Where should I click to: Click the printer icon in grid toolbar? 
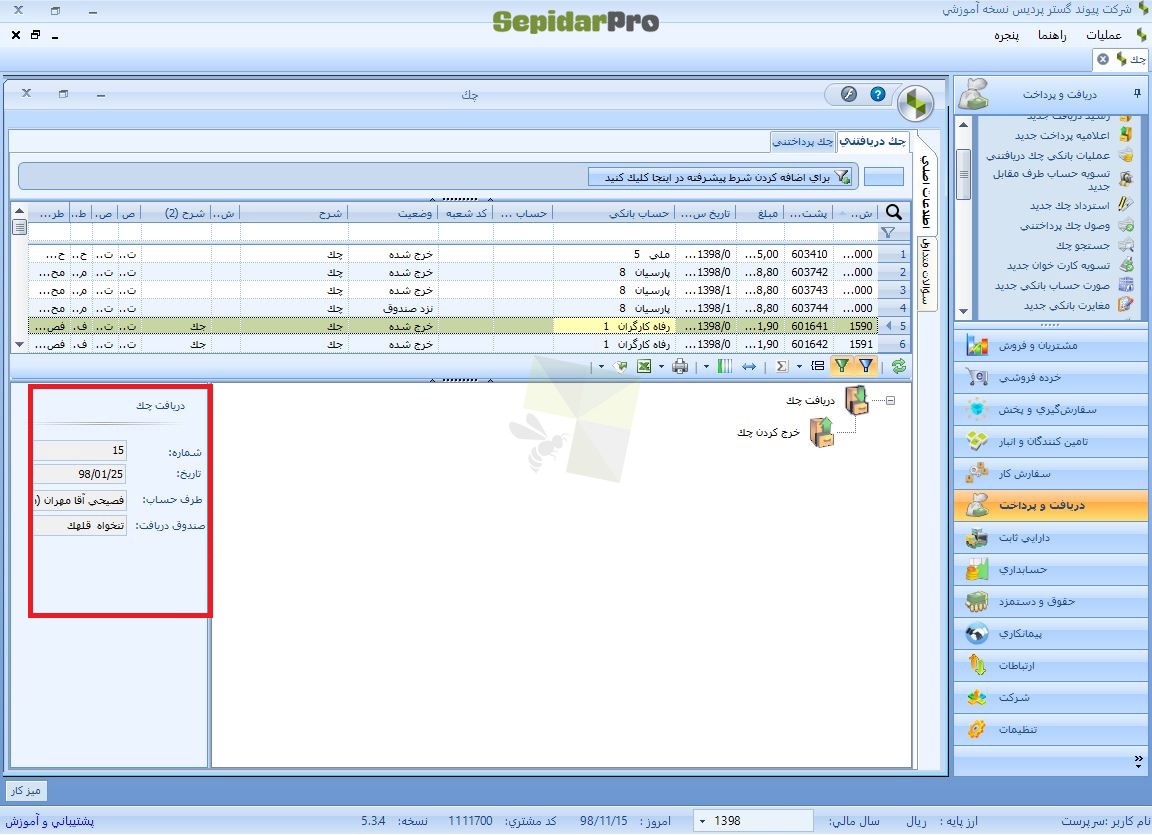tap(680, 366)
